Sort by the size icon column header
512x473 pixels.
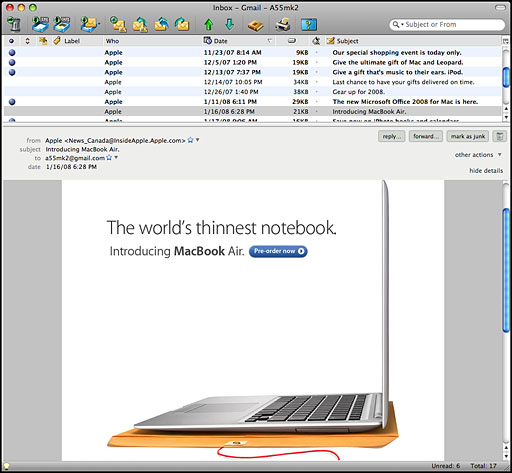[x=292, y=41]
